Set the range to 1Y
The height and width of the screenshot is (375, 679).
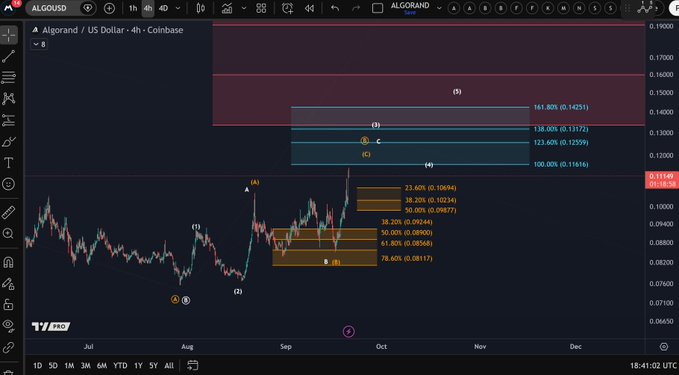[x=138, y=365]
